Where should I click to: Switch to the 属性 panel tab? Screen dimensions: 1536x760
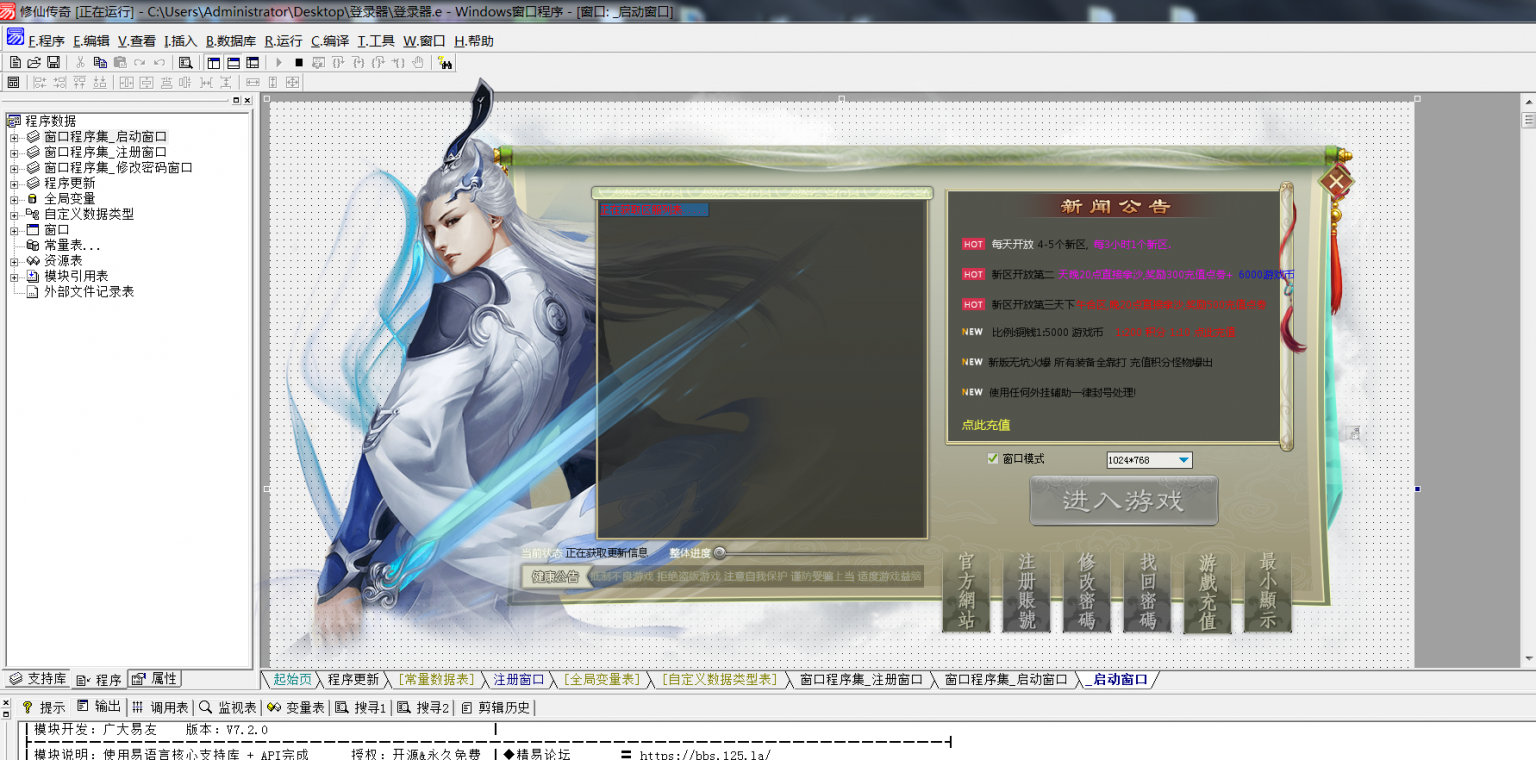coord(156,679)
